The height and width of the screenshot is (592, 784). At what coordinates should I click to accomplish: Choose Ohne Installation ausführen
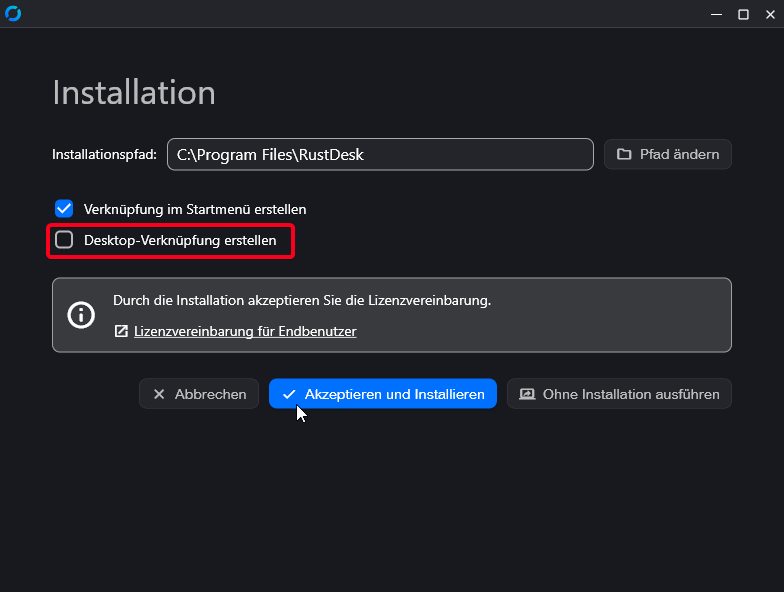pos(619,394)
